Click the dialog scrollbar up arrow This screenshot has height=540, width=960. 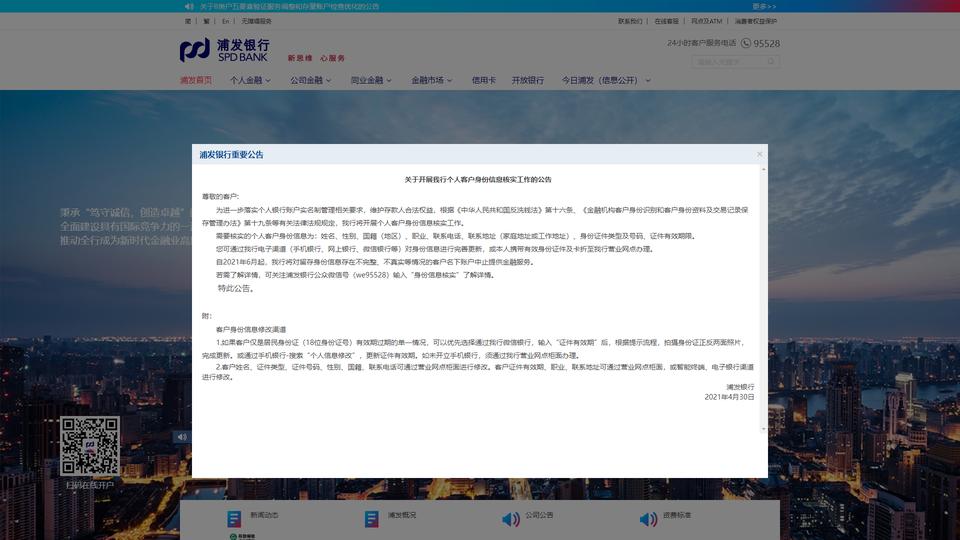pos(763,169)
